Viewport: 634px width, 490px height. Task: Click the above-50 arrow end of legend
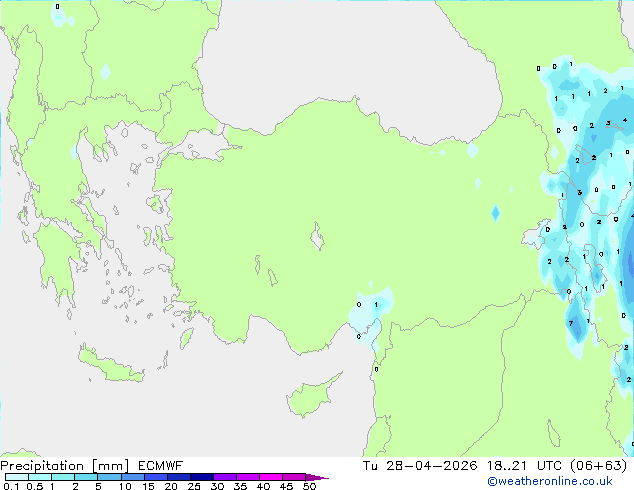(x=317, y=477)
